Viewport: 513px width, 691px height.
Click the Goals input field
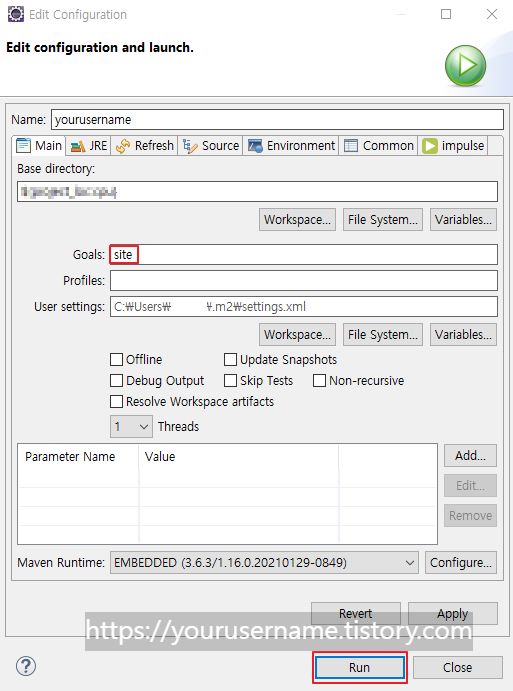click(x=304, y=255)
